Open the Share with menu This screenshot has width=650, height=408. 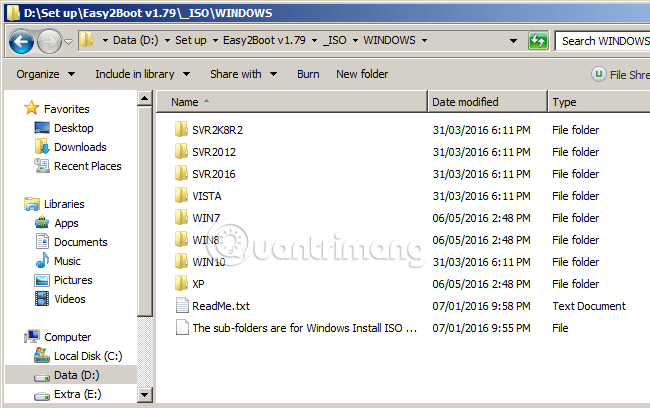tap(243, 74)
